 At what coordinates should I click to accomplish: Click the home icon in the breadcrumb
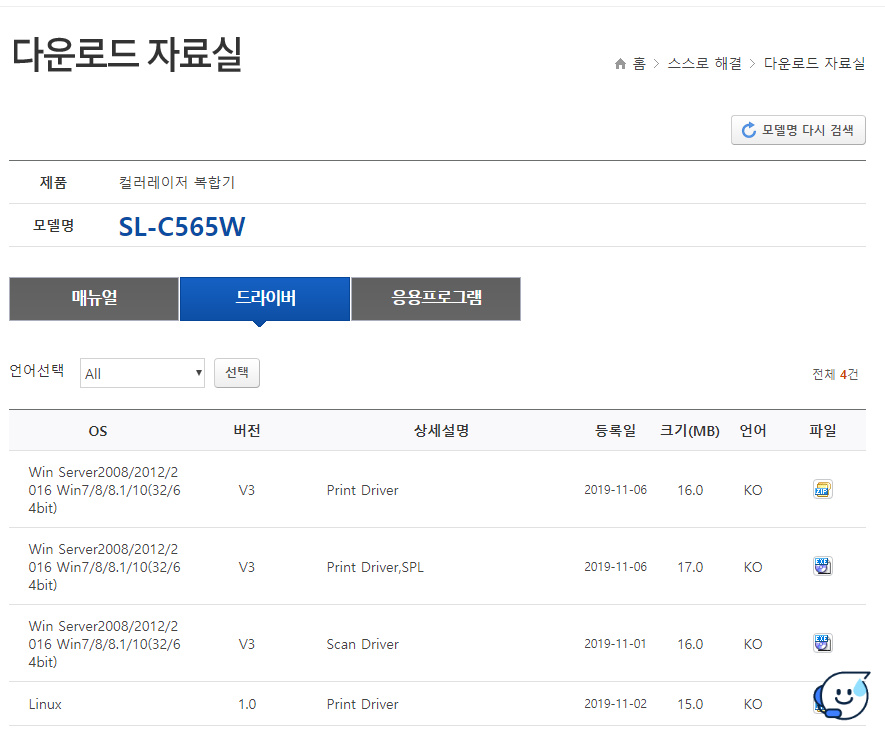pos(620,64)
